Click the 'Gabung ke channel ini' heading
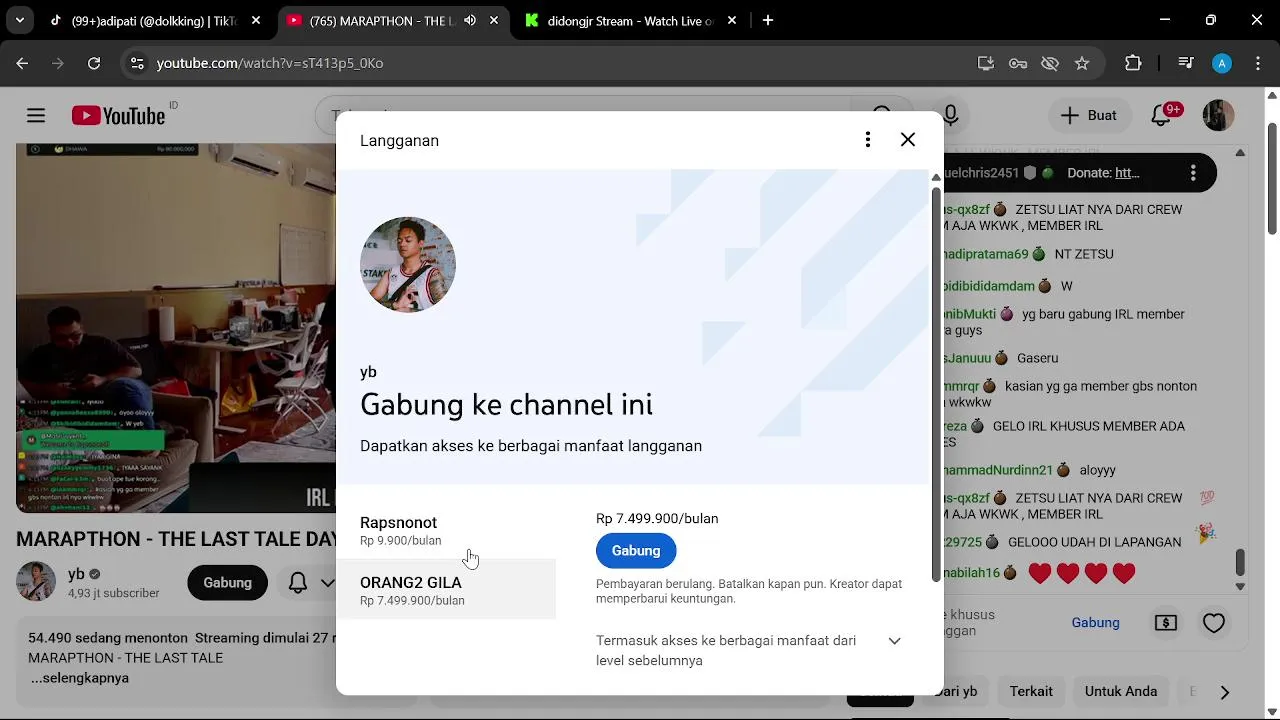The height and width of the screenshot is (720, 1280). (506, 405)
